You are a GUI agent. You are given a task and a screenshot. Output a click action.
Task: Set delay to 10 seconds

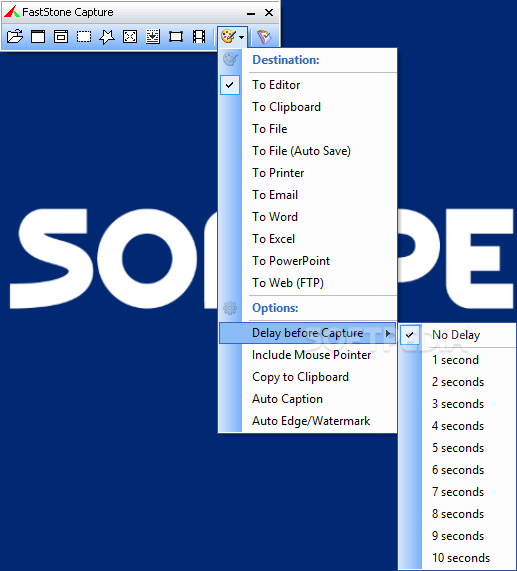458,558
